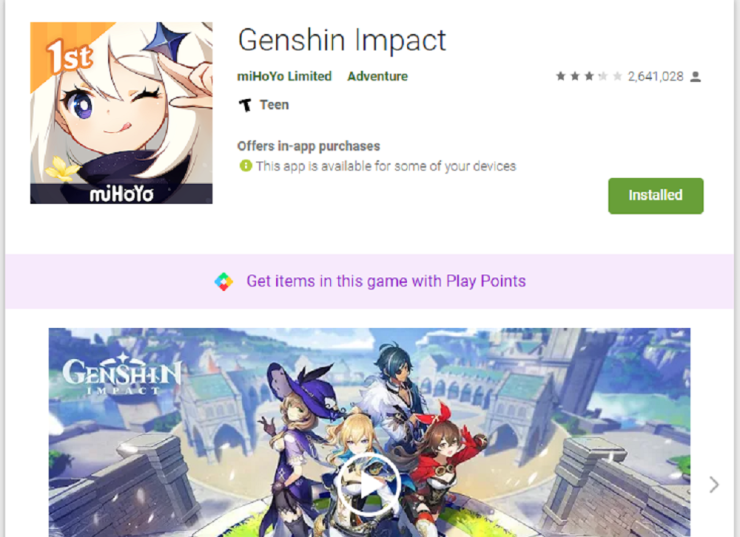Open the miHoYo Limited developer link
The image size is (740, 537).
(x=284, y=76)
